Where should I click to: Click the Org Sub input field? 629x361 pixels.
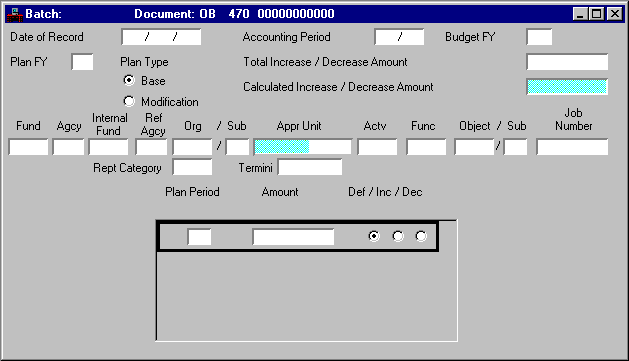pyautogui.click(x=237, y=147)
